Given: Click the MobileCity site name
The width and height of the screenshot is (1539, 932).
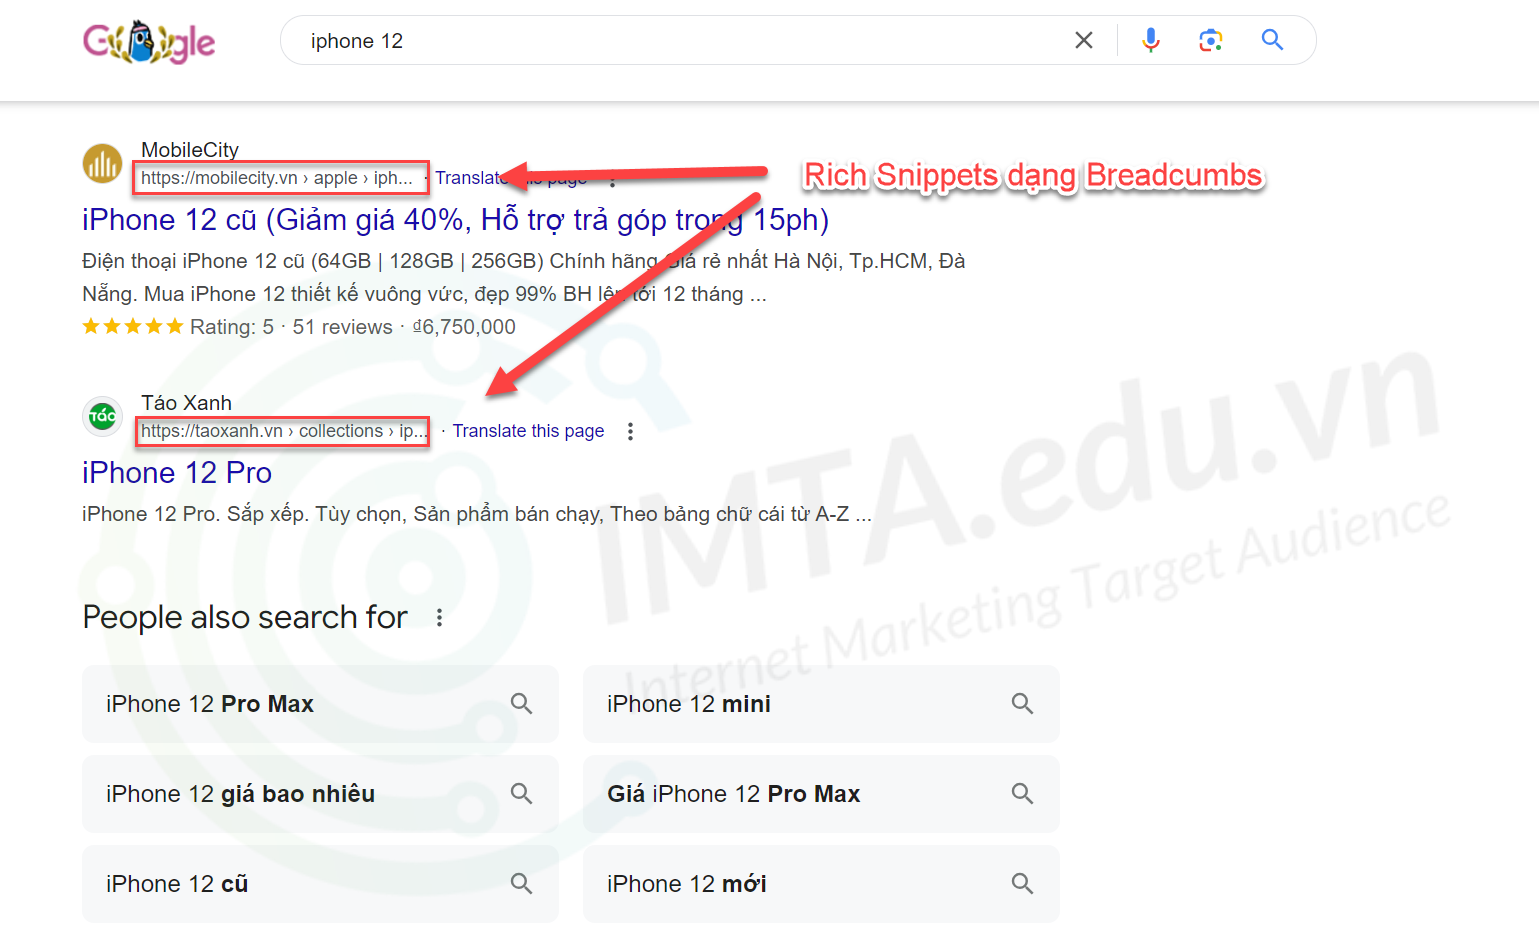Looking at the screenshot, I should coord(190,150).
